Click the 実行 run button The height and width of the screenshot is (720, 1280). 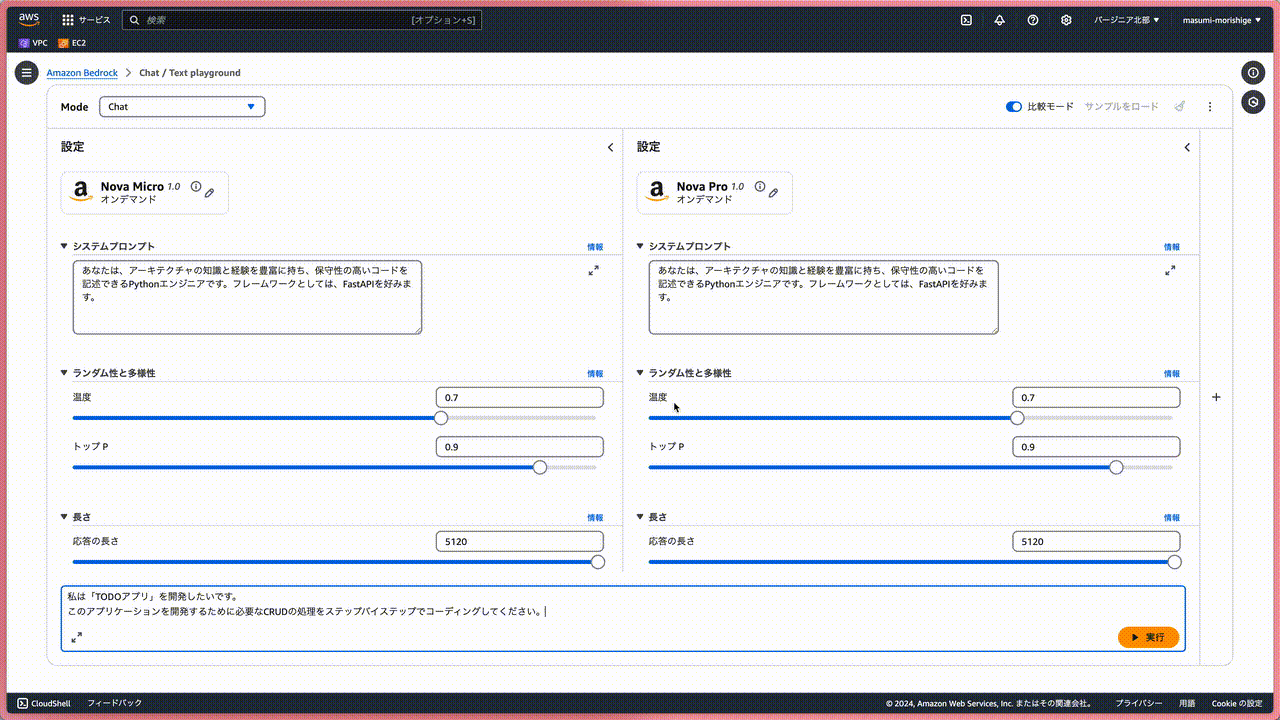click(x=1148, y=637)
